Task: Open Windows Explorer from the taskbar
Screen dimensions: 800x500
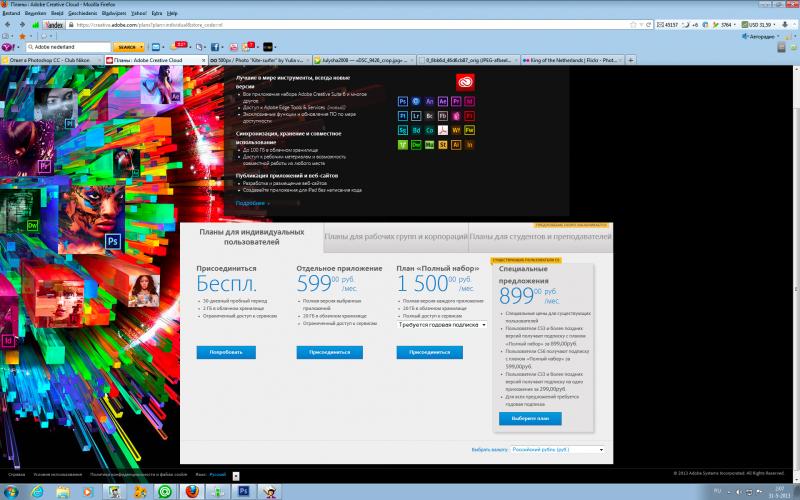Action: click(63, 492)
